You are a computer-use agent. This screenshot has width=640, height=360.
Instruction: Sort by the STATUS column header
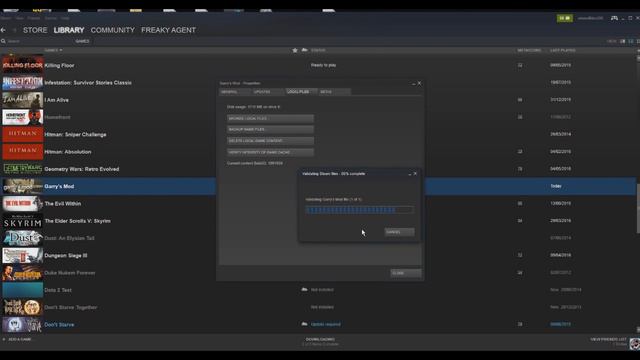point(318,50)
